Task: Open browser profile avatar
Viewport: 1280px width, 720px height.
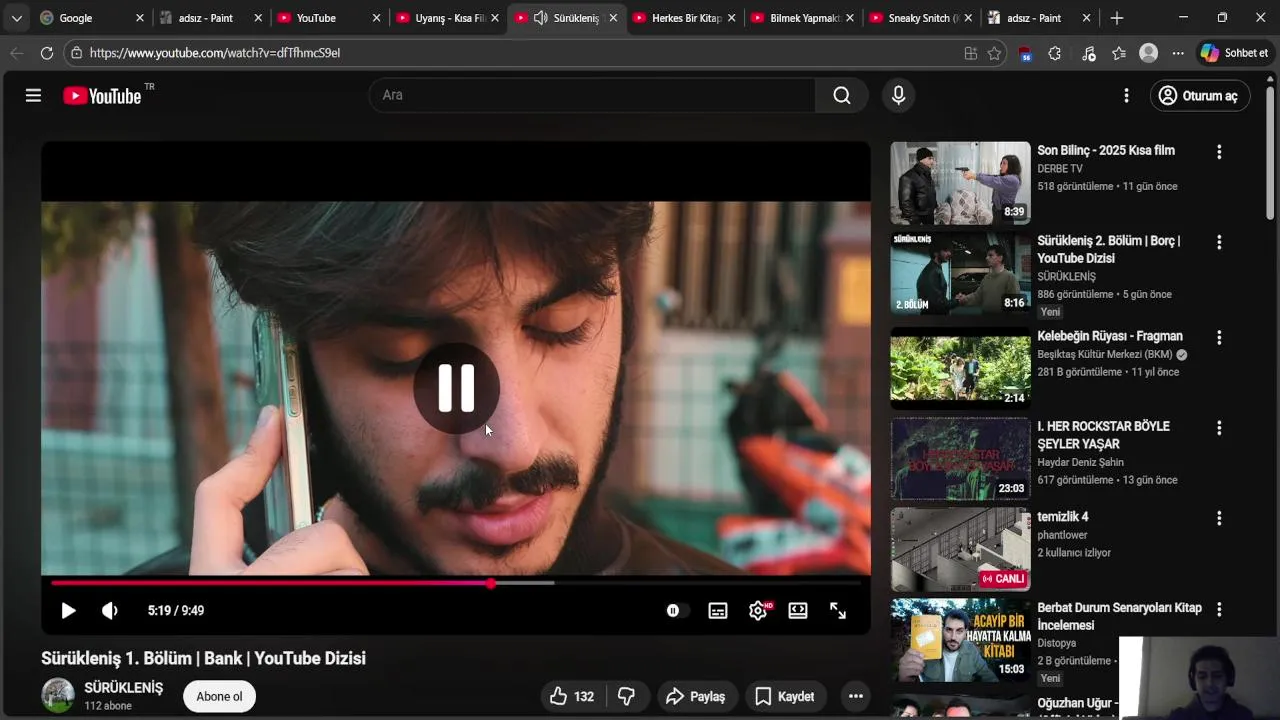Action: [x=1149, y=53]
